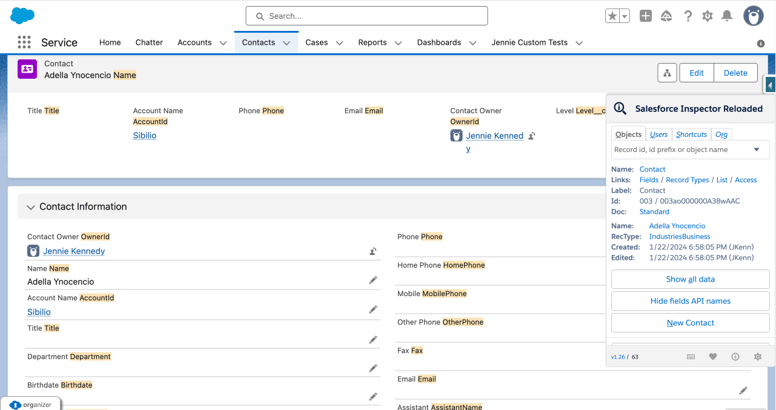Collapse the Salesforce Inspector side panel arrow
Screen dimensions: 776x410
(x=769, y=85)
